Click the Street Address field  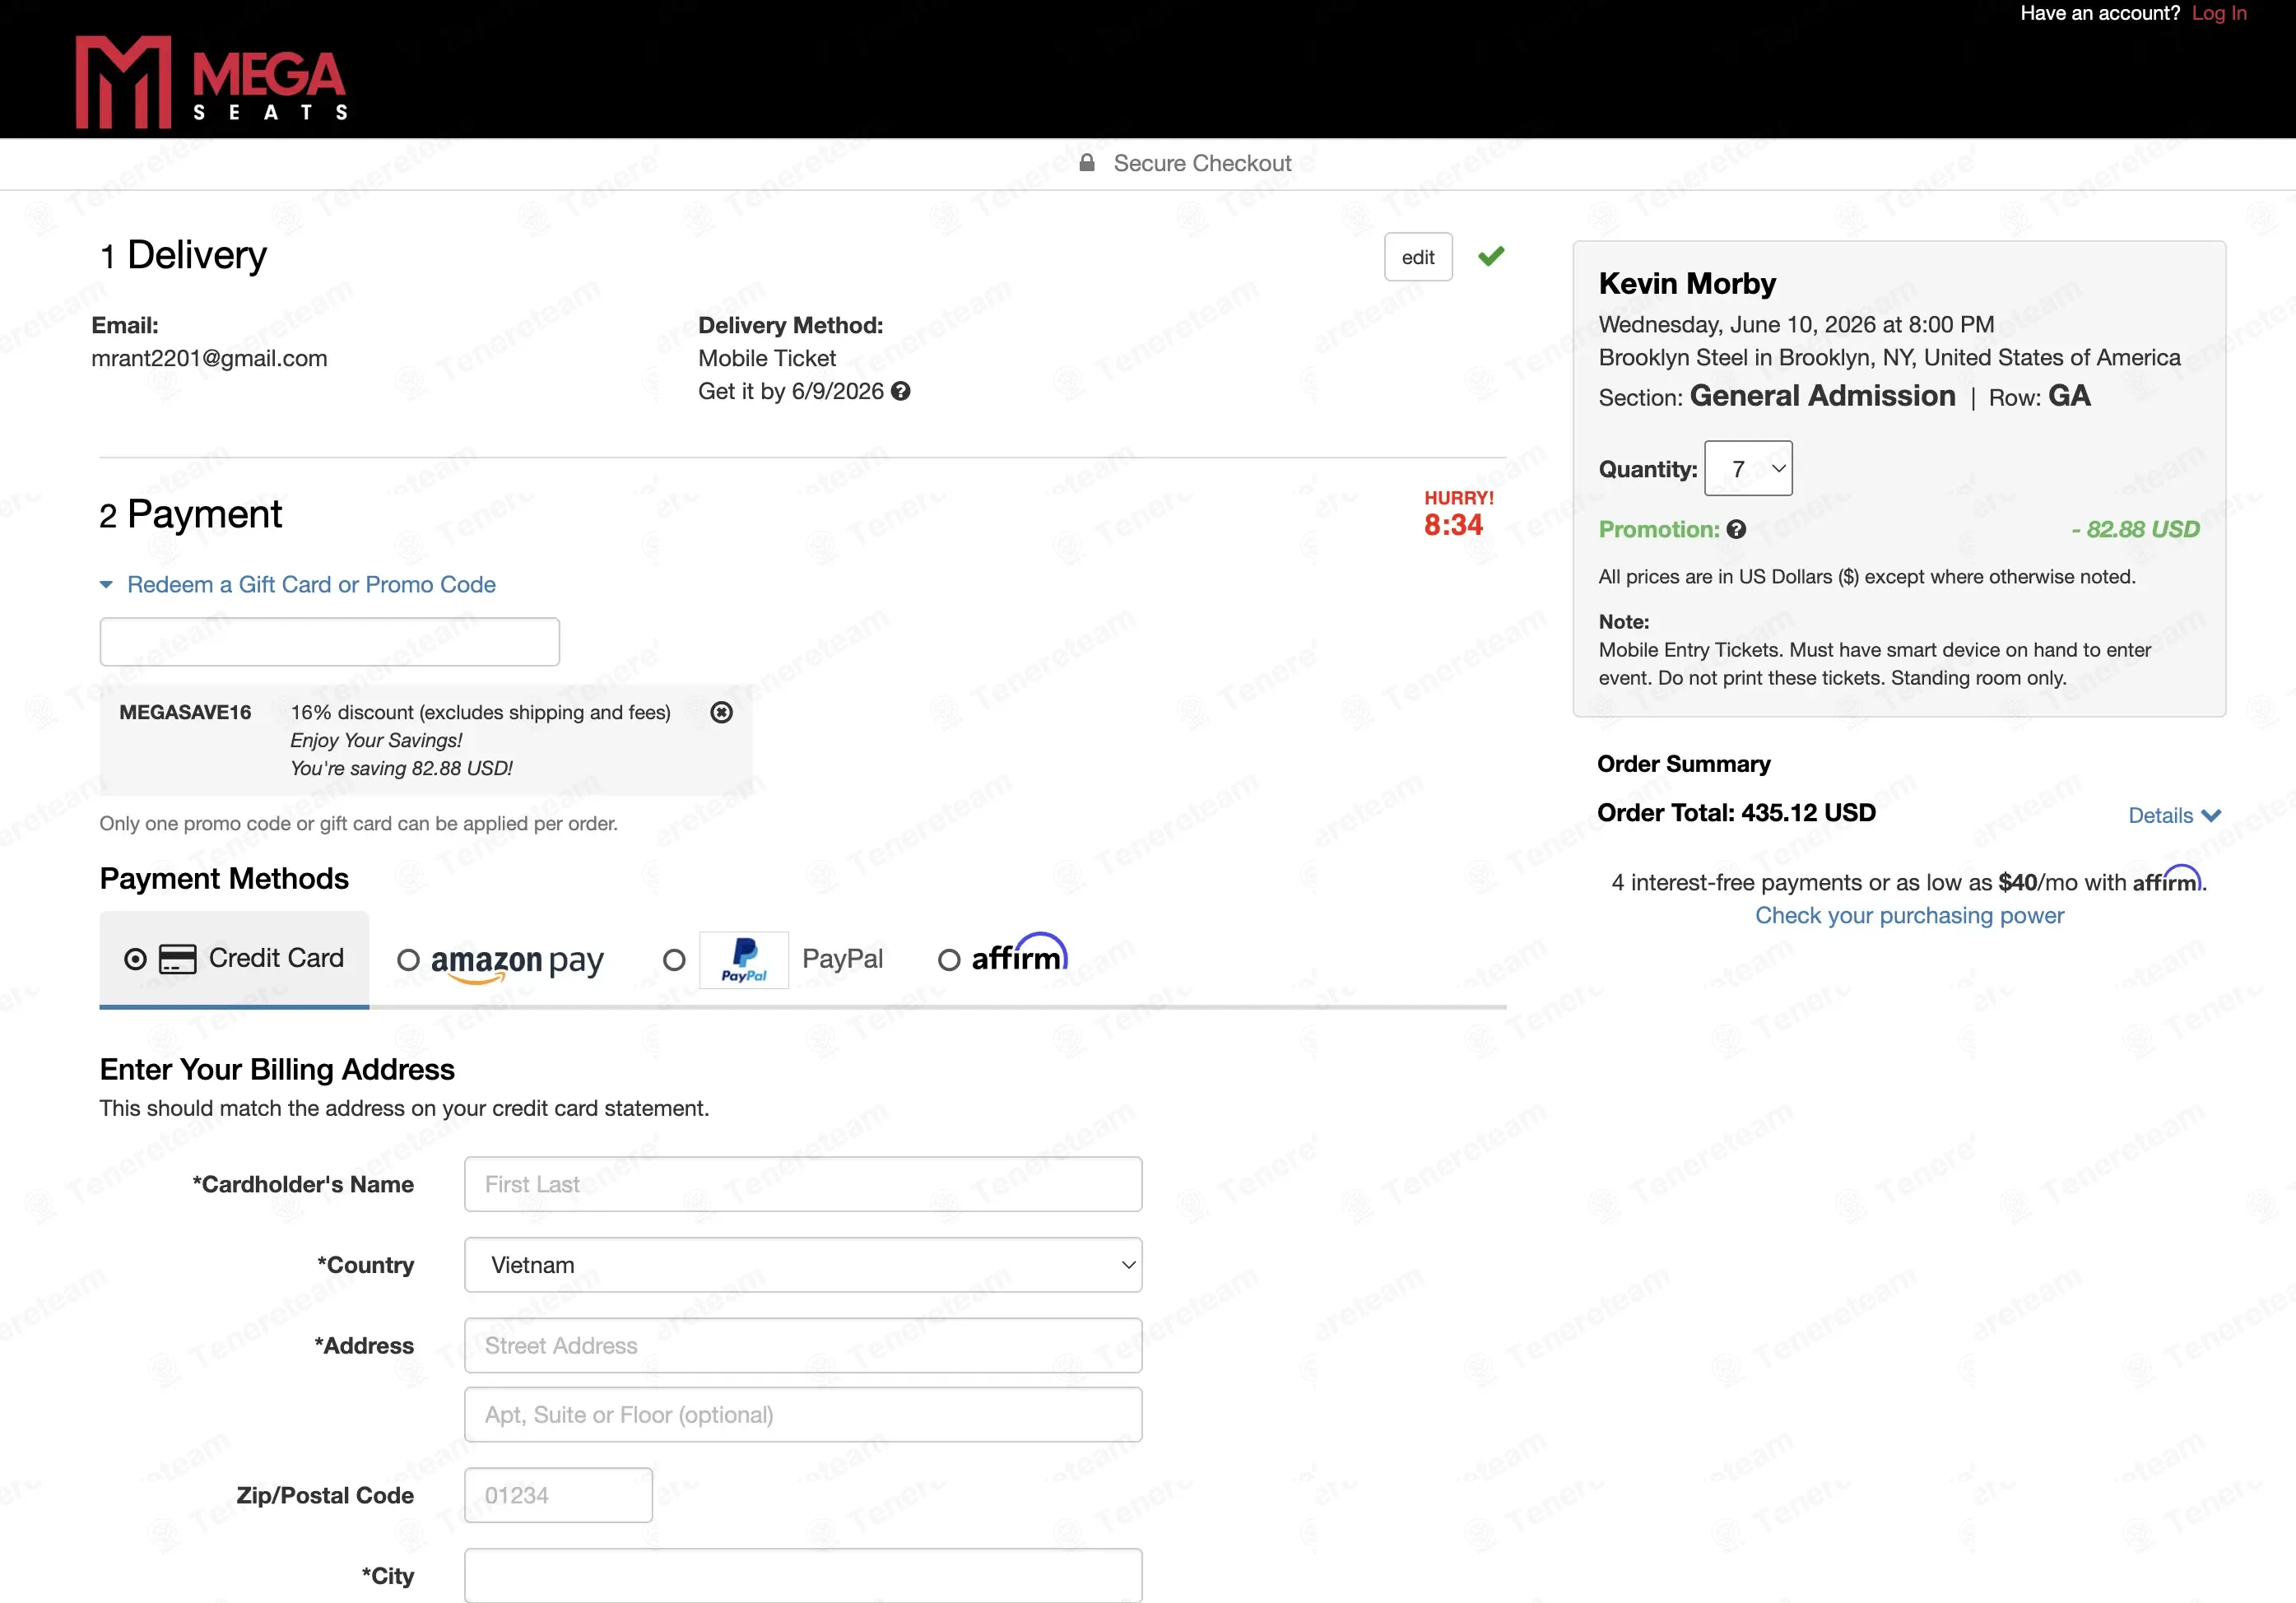(803, 1346)
